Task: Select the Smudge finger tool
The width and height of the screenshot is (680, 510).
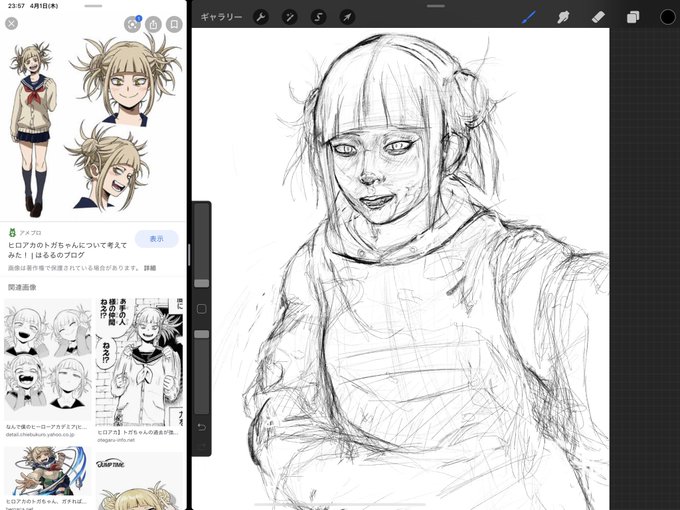Action: 563,17
